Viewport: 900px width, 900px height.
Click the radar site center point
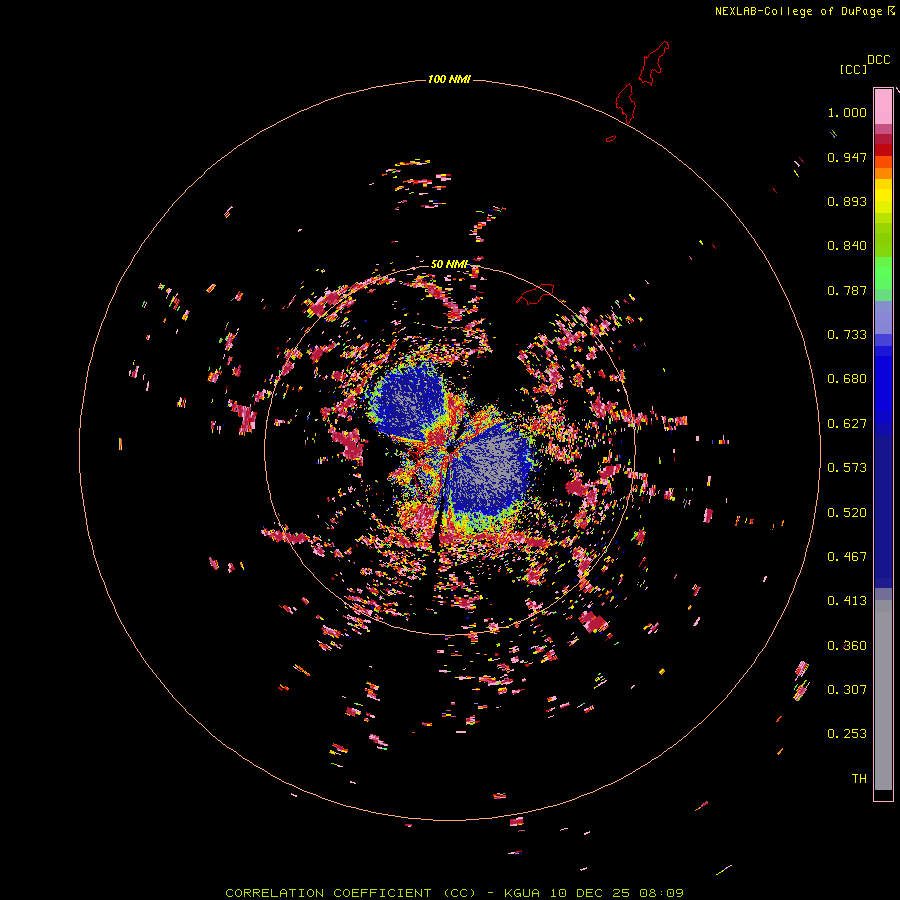[x=450, y=449]
